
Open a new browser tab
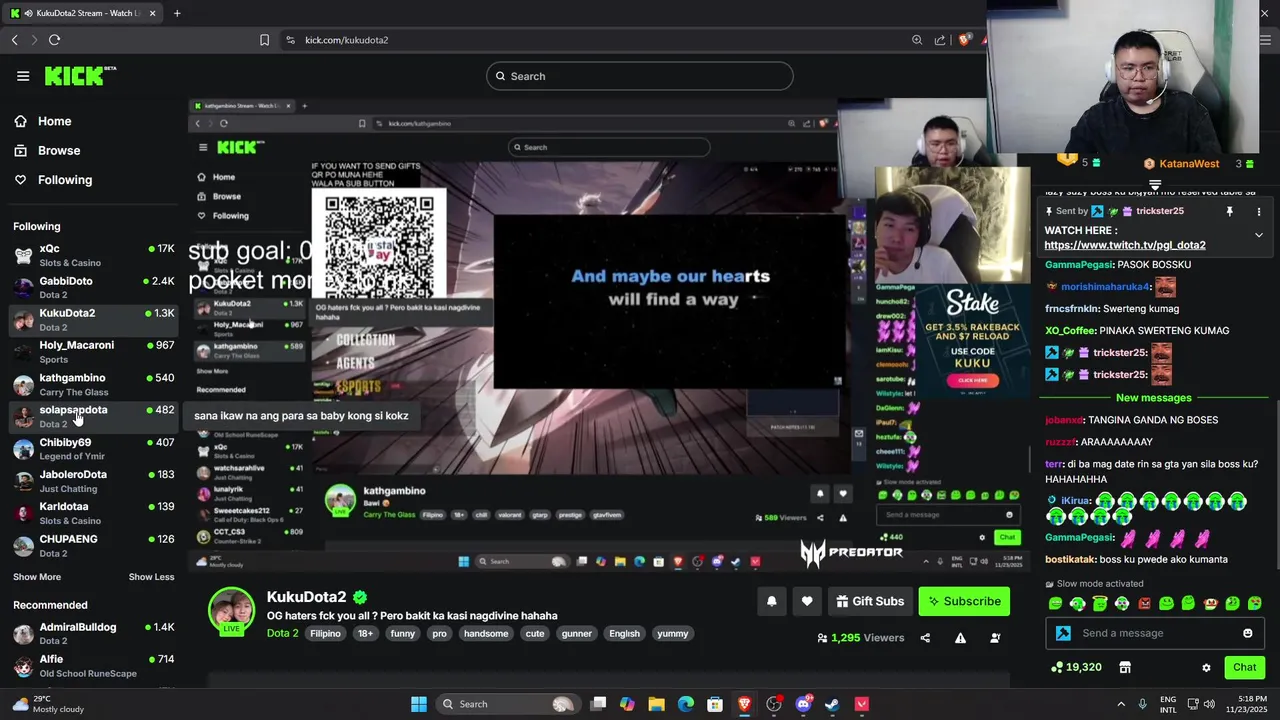(177, 13)
